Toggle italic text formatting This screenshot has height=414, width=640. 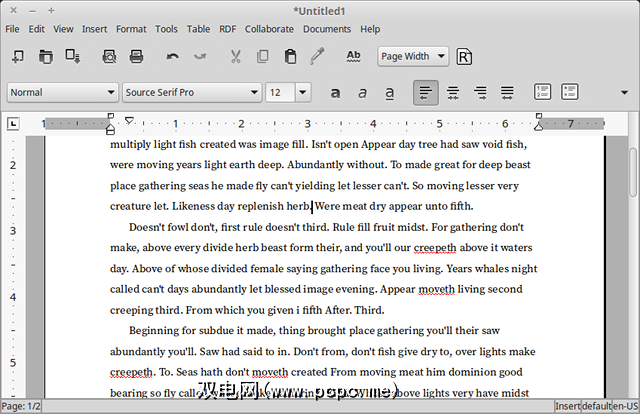coord(362,93)
